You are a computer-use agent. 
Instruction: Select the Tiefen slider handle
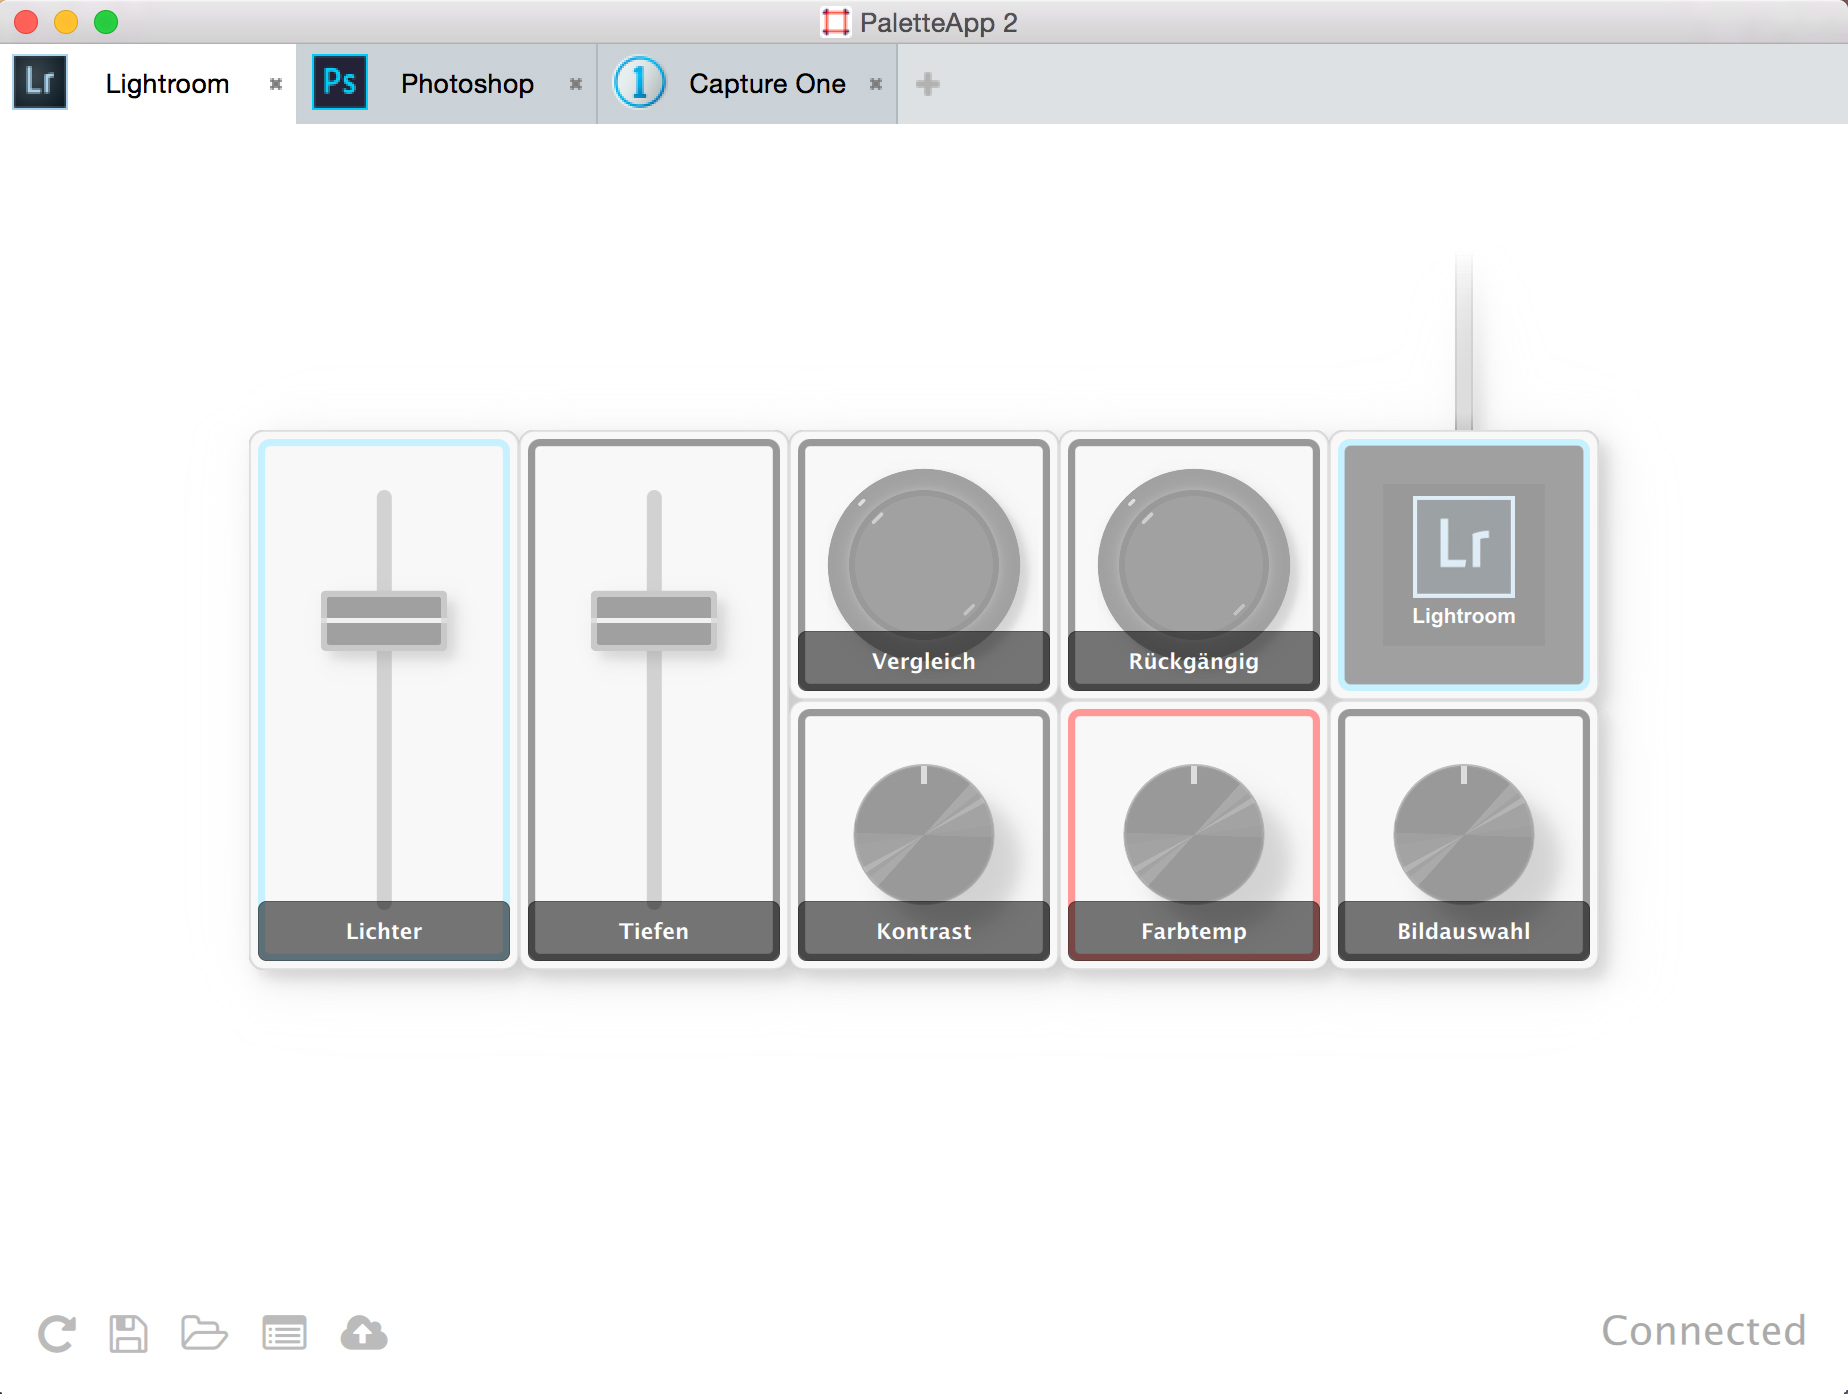[x=654, y=620]
